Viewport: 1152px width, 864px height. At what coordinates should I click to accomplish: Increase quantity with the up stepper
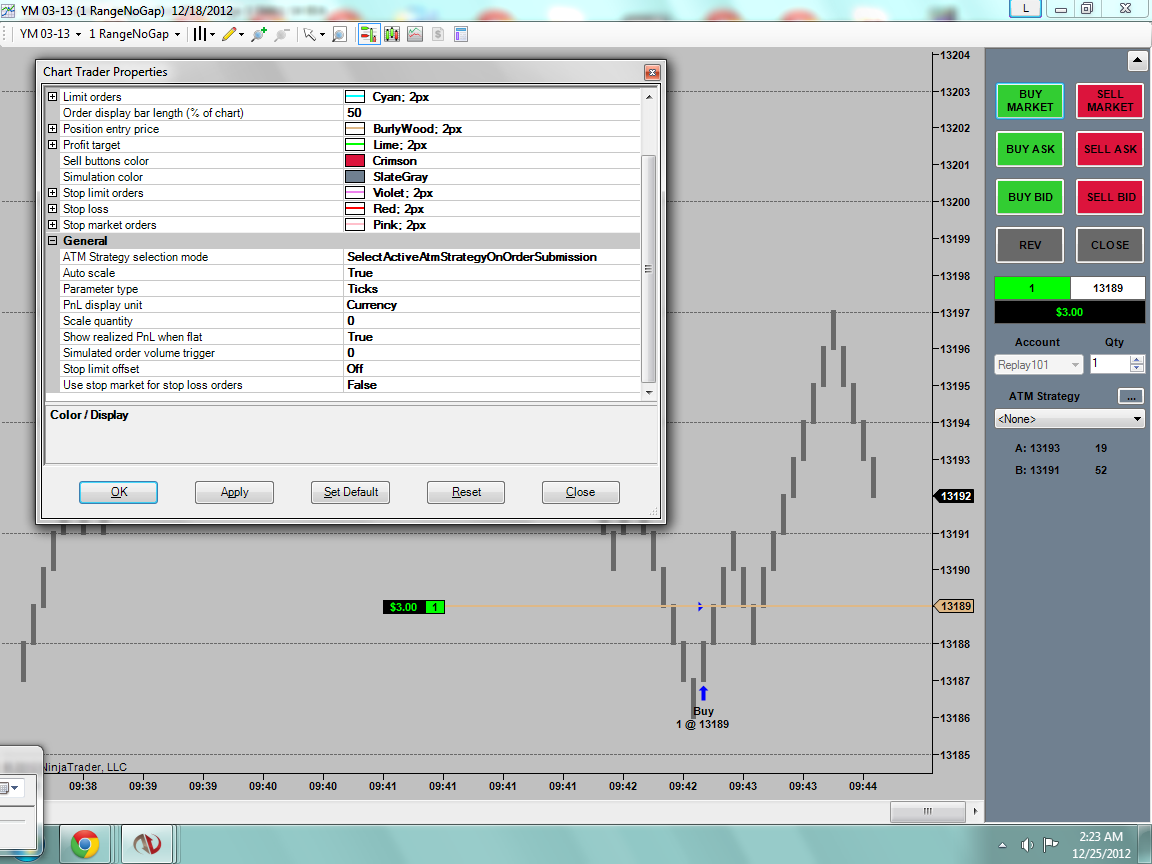click(x=1137, y=359)
